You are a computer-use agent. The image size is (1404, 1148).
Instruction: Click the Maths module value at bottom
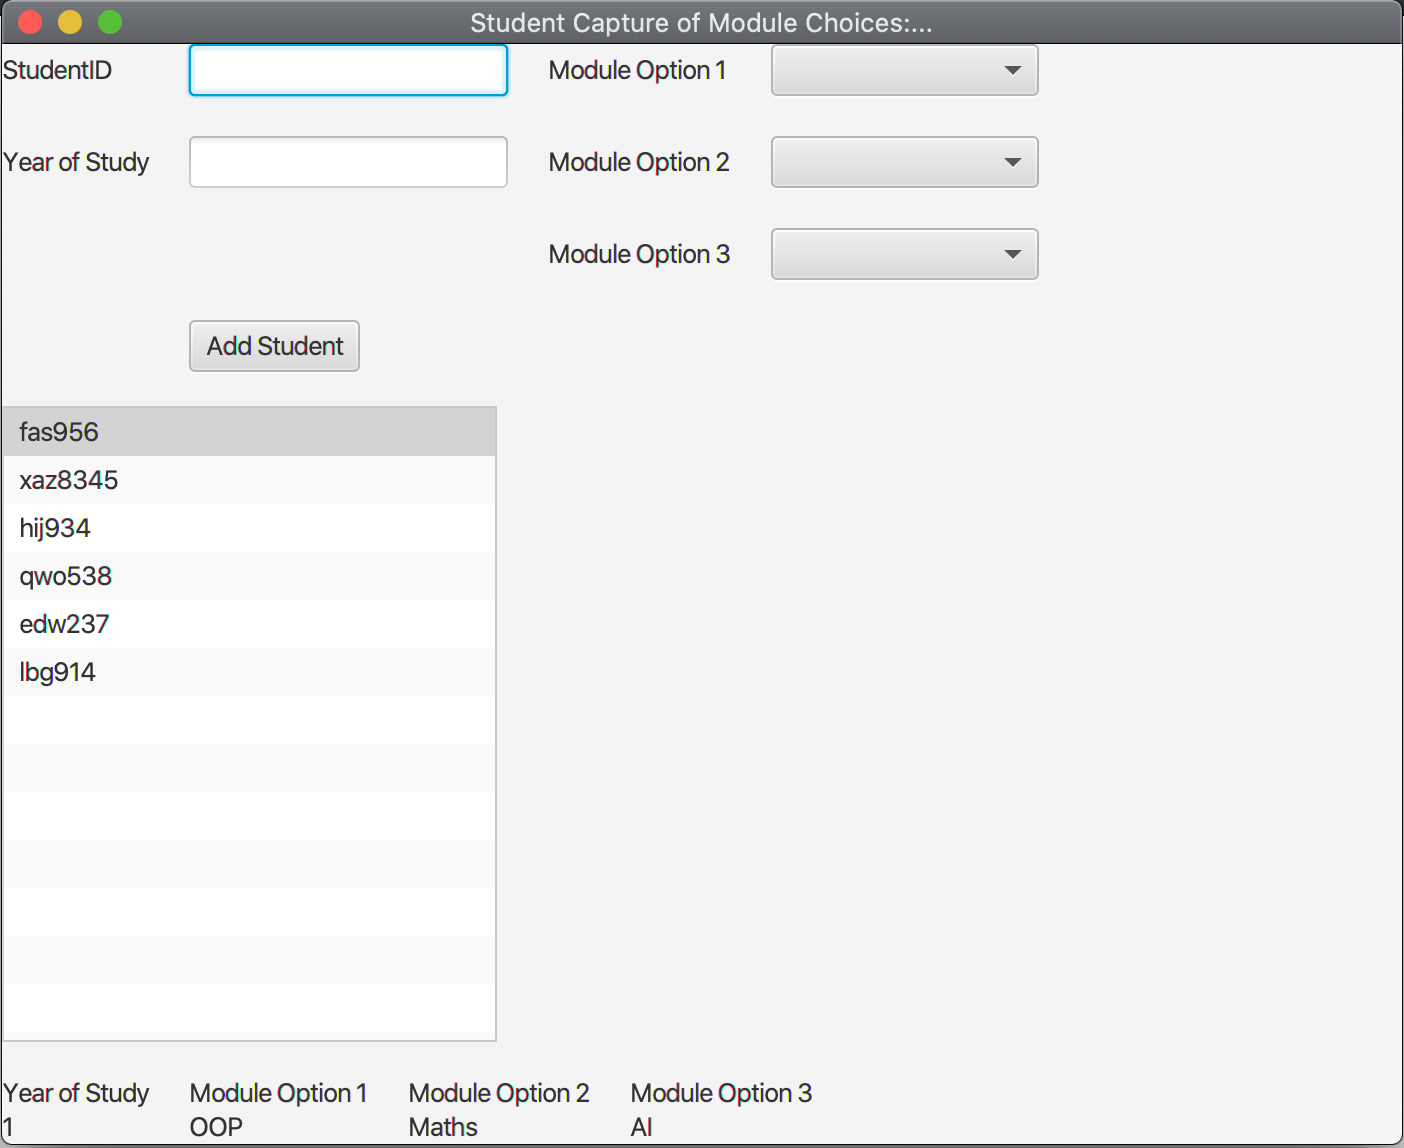443,1127
